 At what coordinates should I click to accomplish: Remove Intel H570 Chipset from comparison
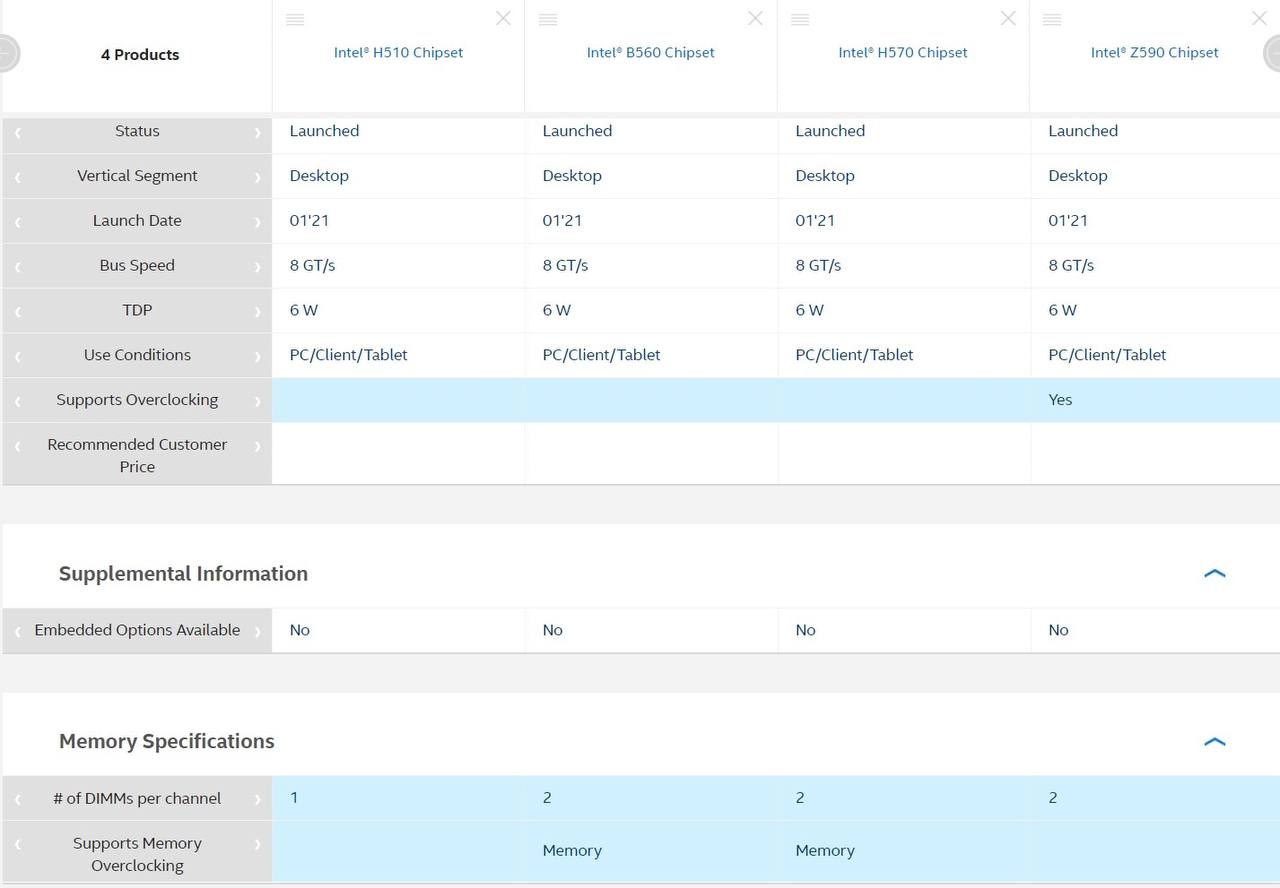1008,18
